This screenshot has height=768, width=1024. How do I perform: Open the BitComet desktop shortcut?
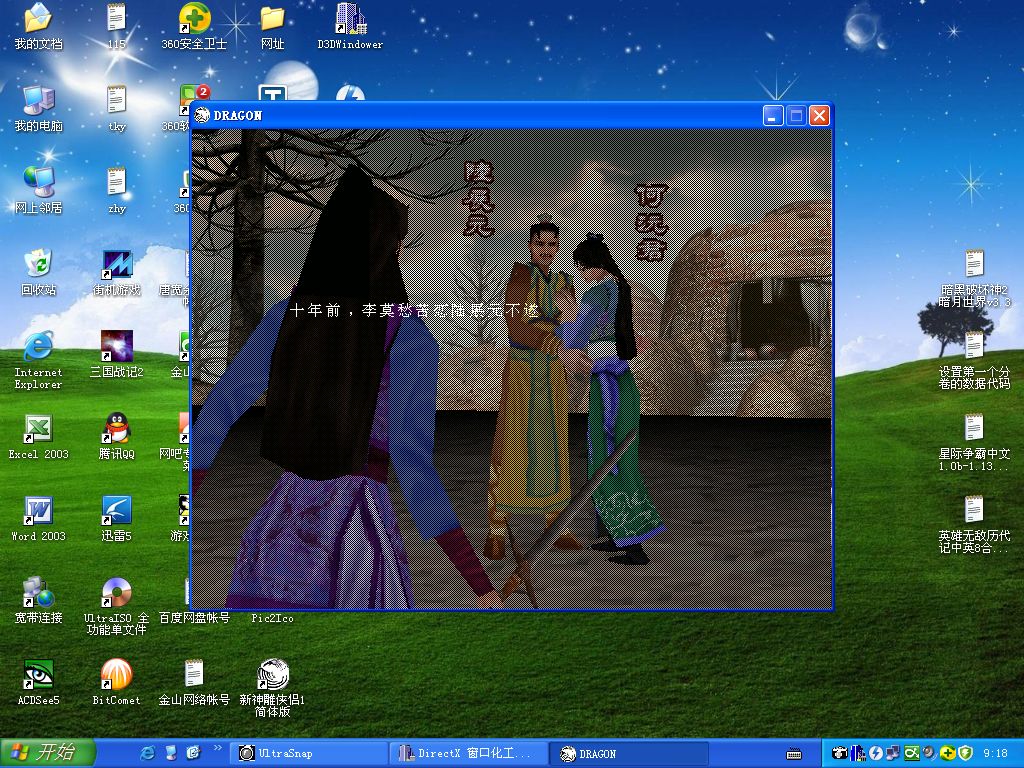[116, 675]
